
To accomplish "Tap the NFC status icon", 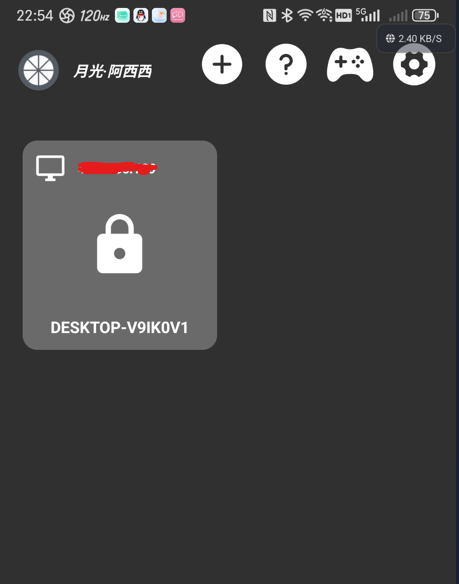I will coord(269,16).
